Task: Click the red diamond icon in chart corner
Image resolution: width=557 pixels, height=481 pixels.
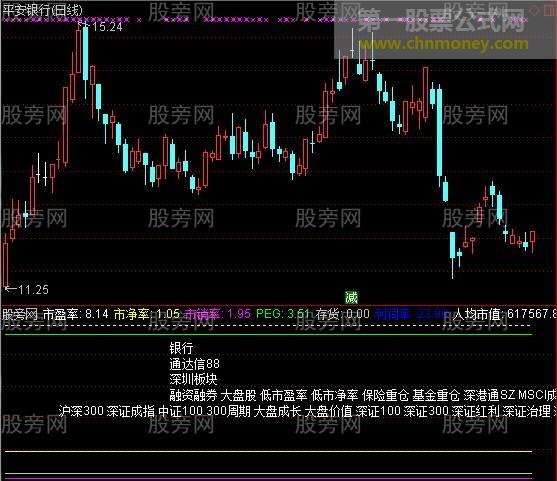Action: [x=534, y=10]
